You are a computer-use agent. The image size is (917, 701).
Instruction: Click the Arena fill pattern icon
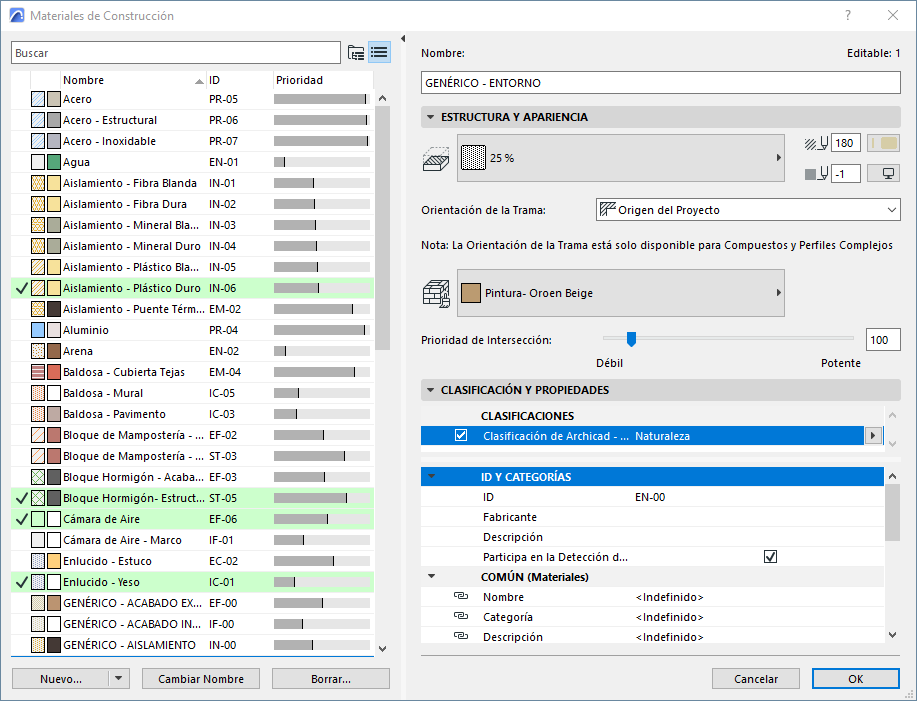(x=38, y=351)
